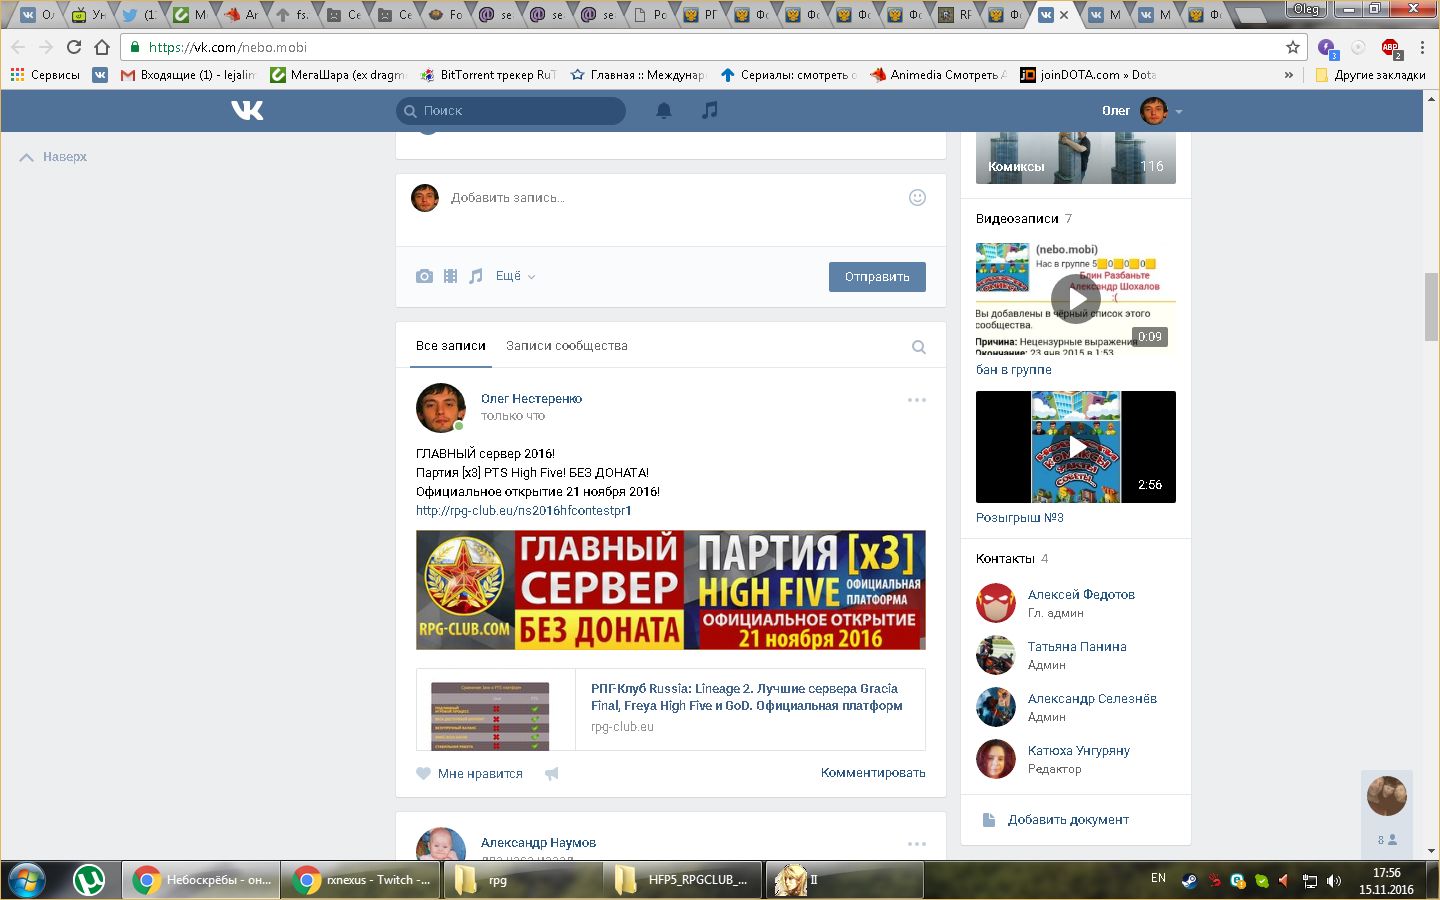Screen dimensions: 1440x900
Task: Open the Входящие Gmail bookmark
Action: [188, 75]
